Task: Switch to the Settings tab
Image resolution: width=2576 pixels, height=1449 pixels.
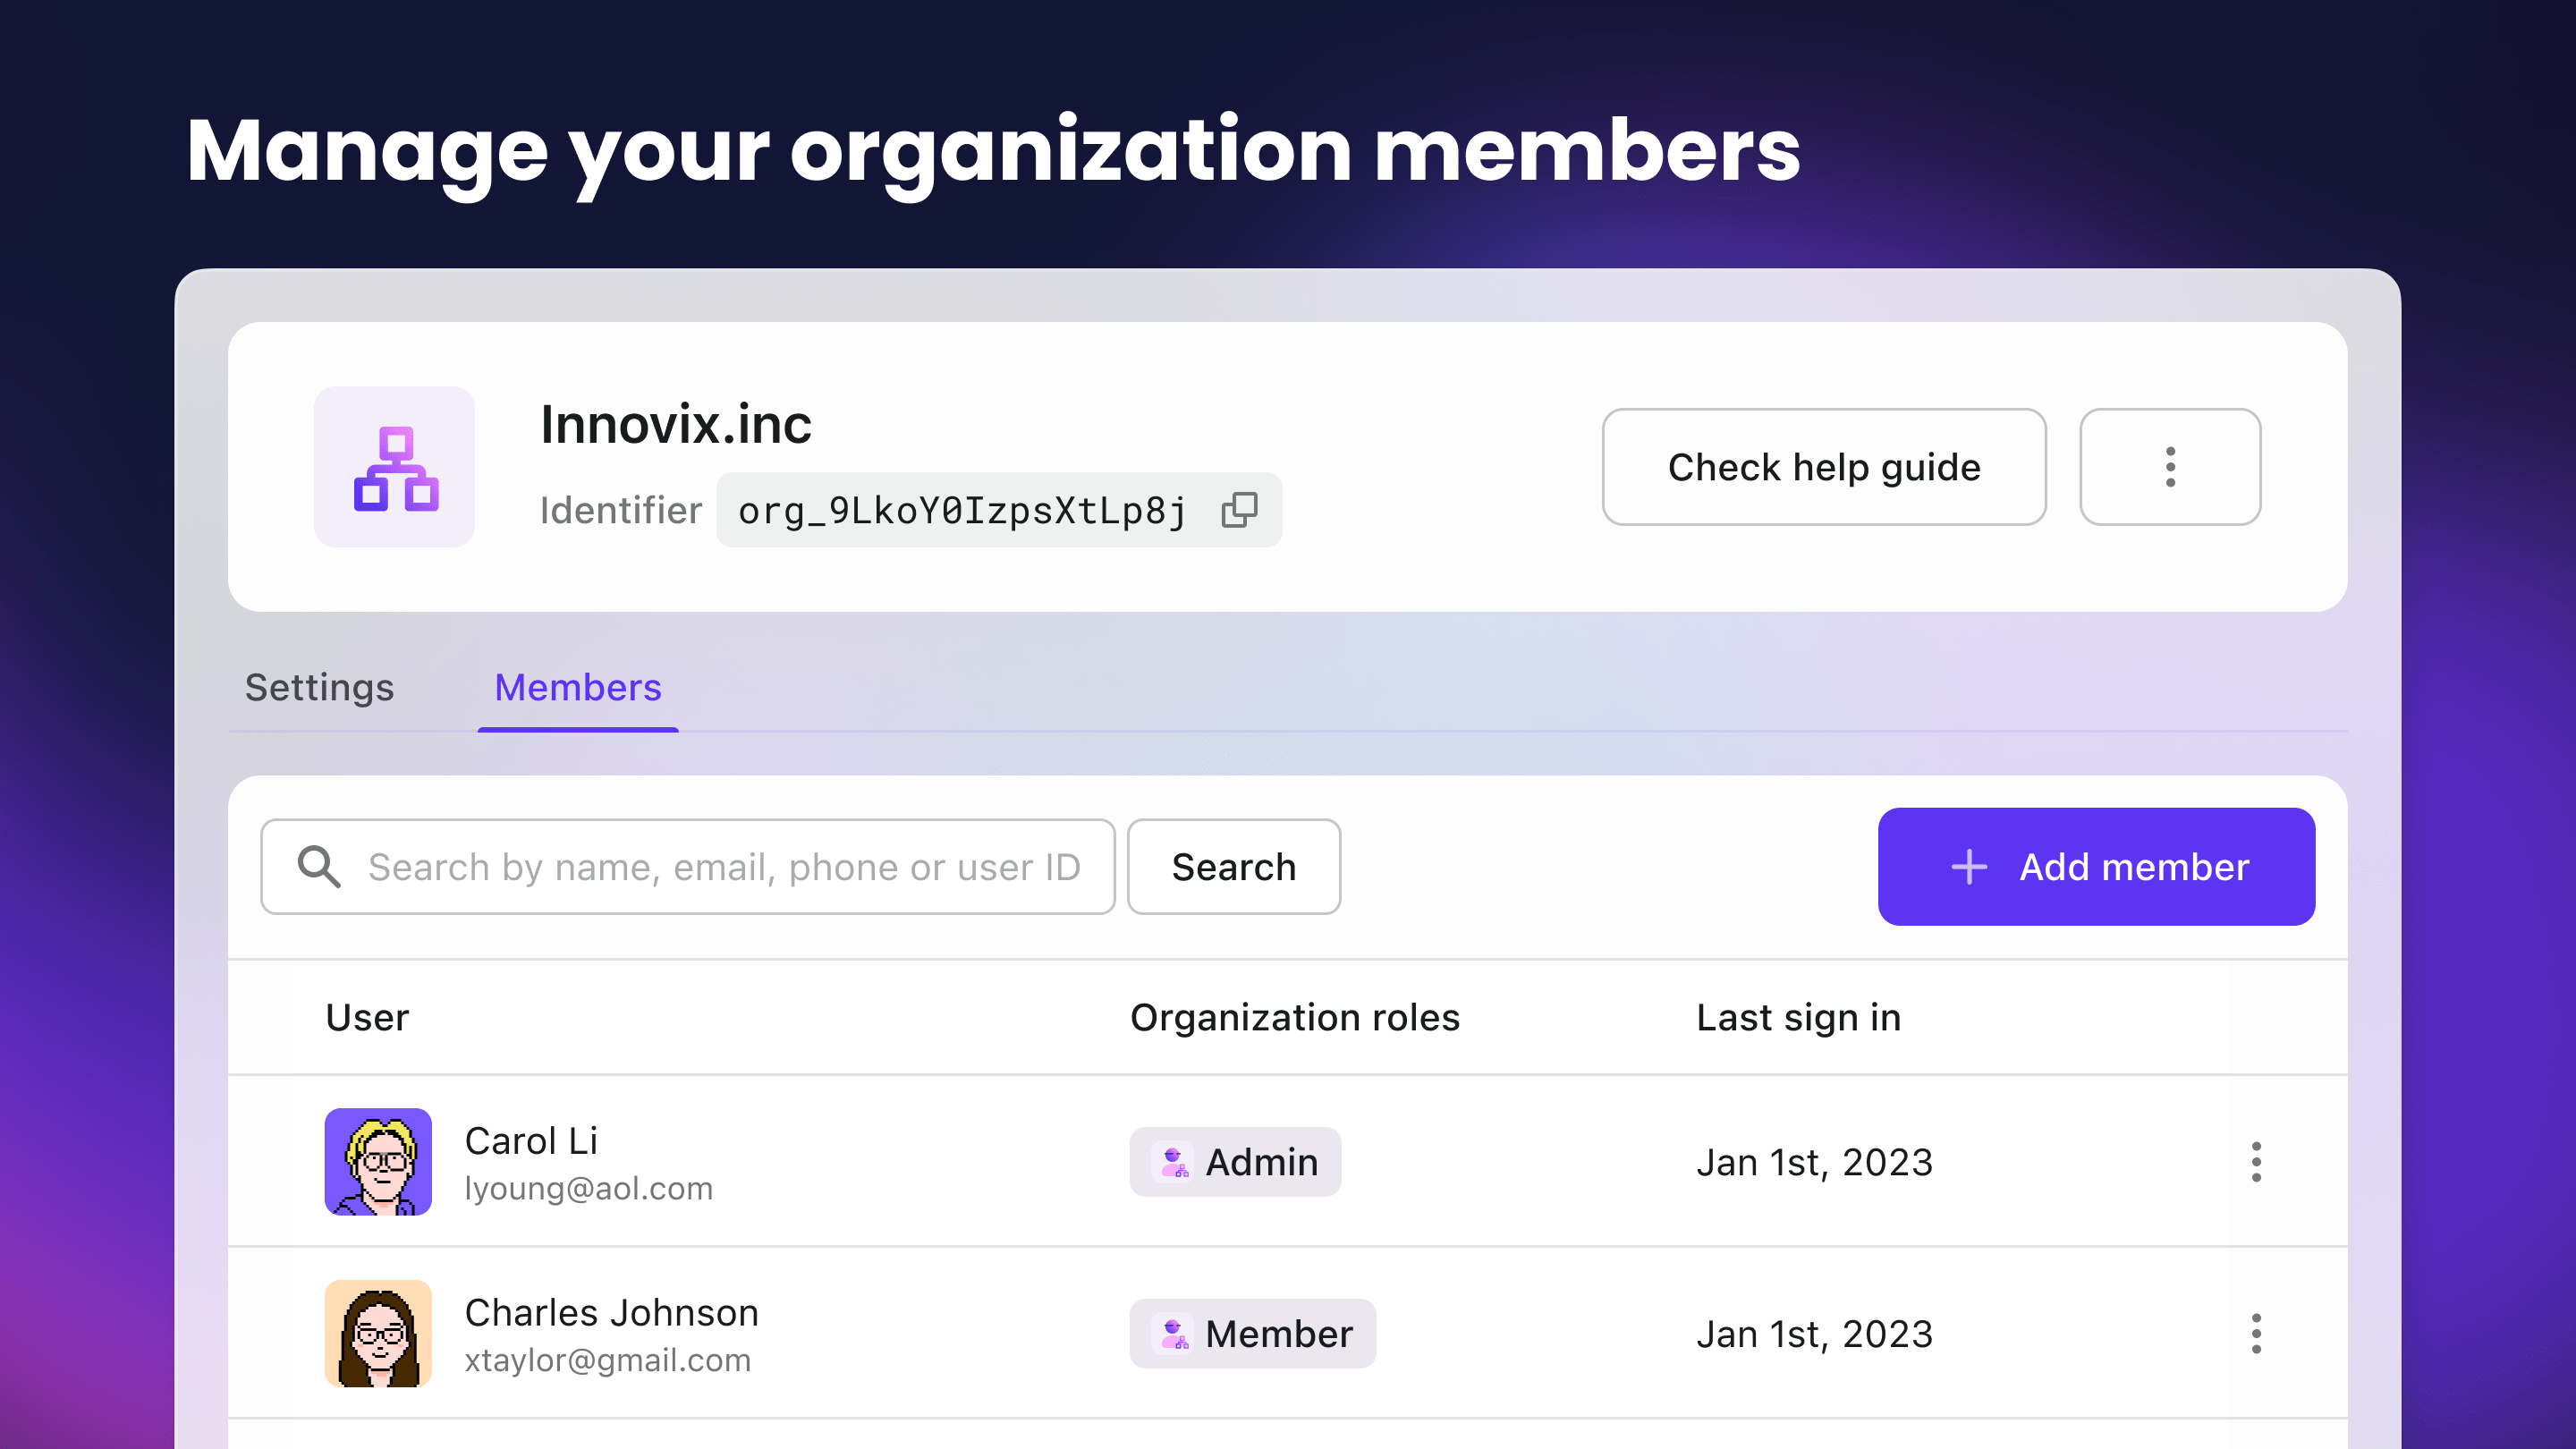Action: pyautogui.click(x=319, y=688)
